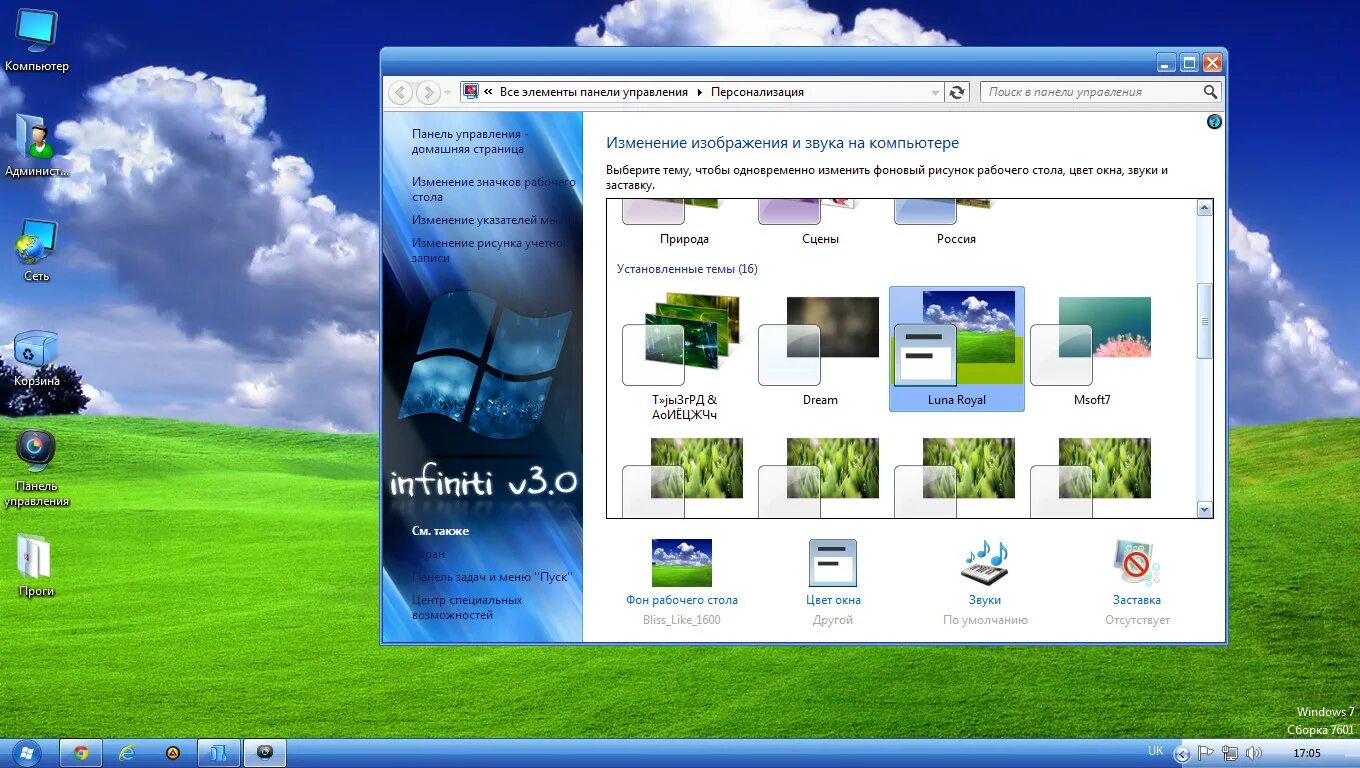Click the Фон рабочего стола wallpaper icon
This screenshot has width=1360, height=768.
pos(682,563)
